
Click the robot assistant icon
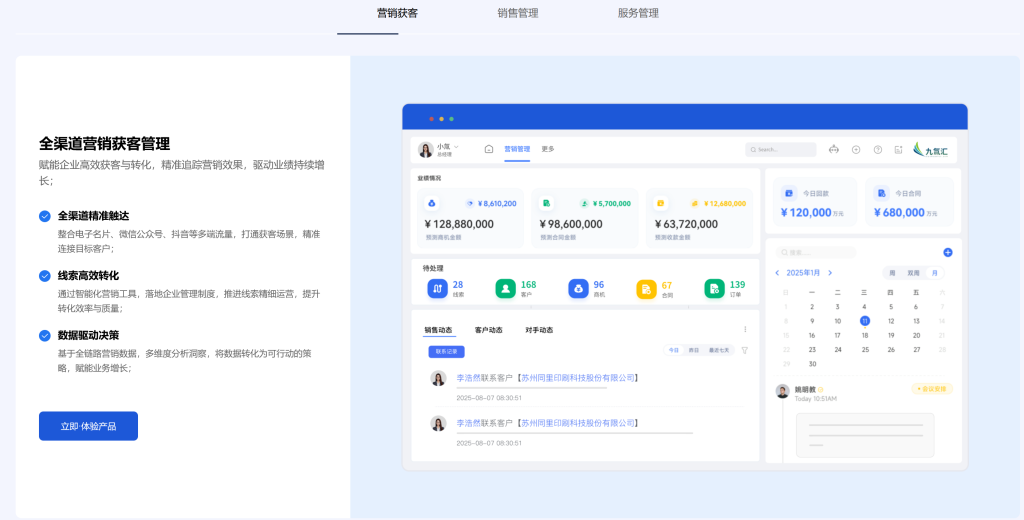(x=834, y=149)
